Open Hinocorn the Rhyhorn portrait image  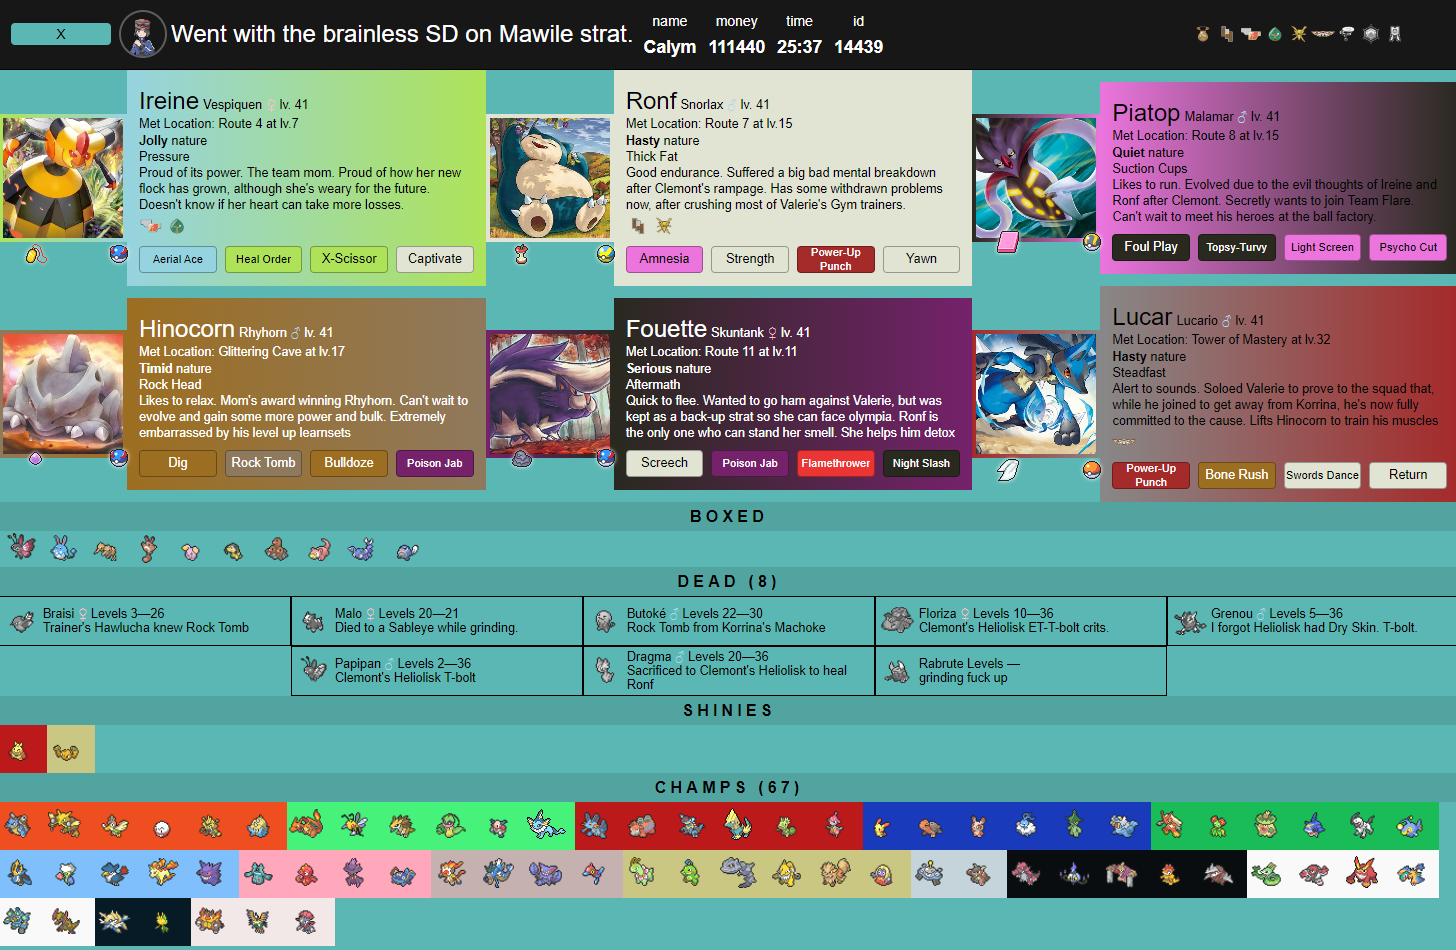click(x=63, y=393)
